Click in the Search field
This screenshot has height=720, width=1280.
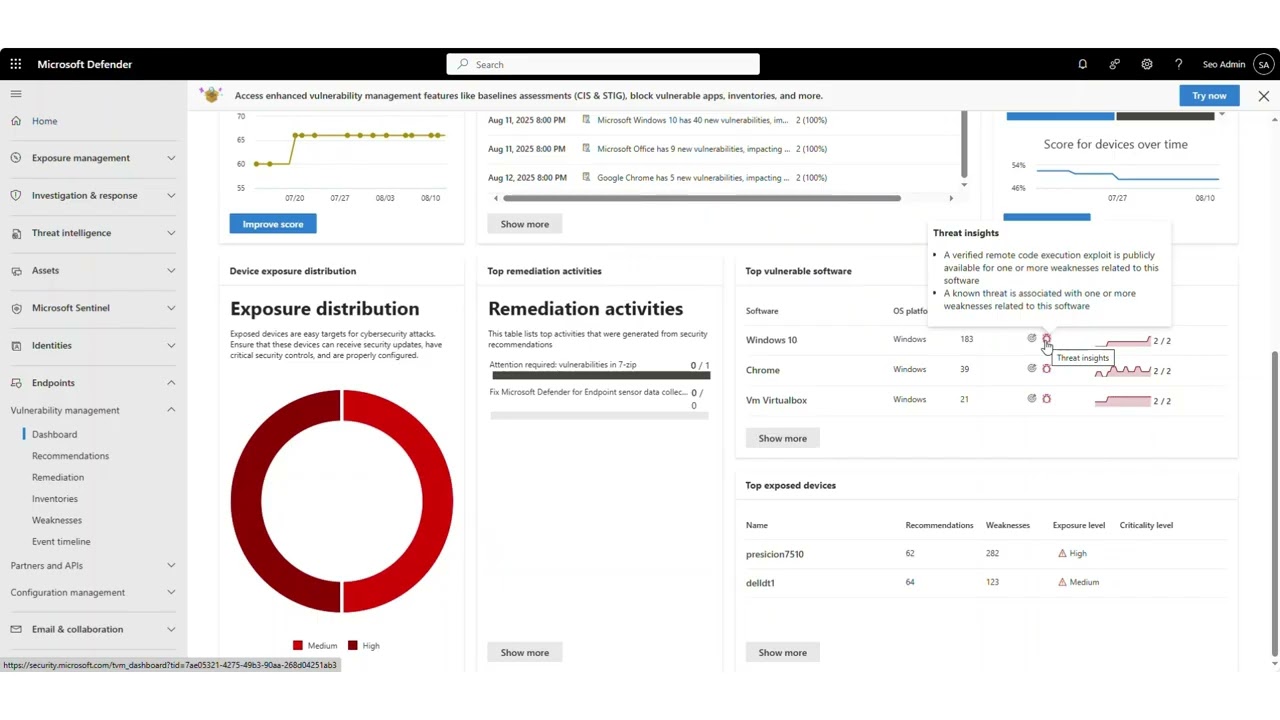[x=603, y=64]
